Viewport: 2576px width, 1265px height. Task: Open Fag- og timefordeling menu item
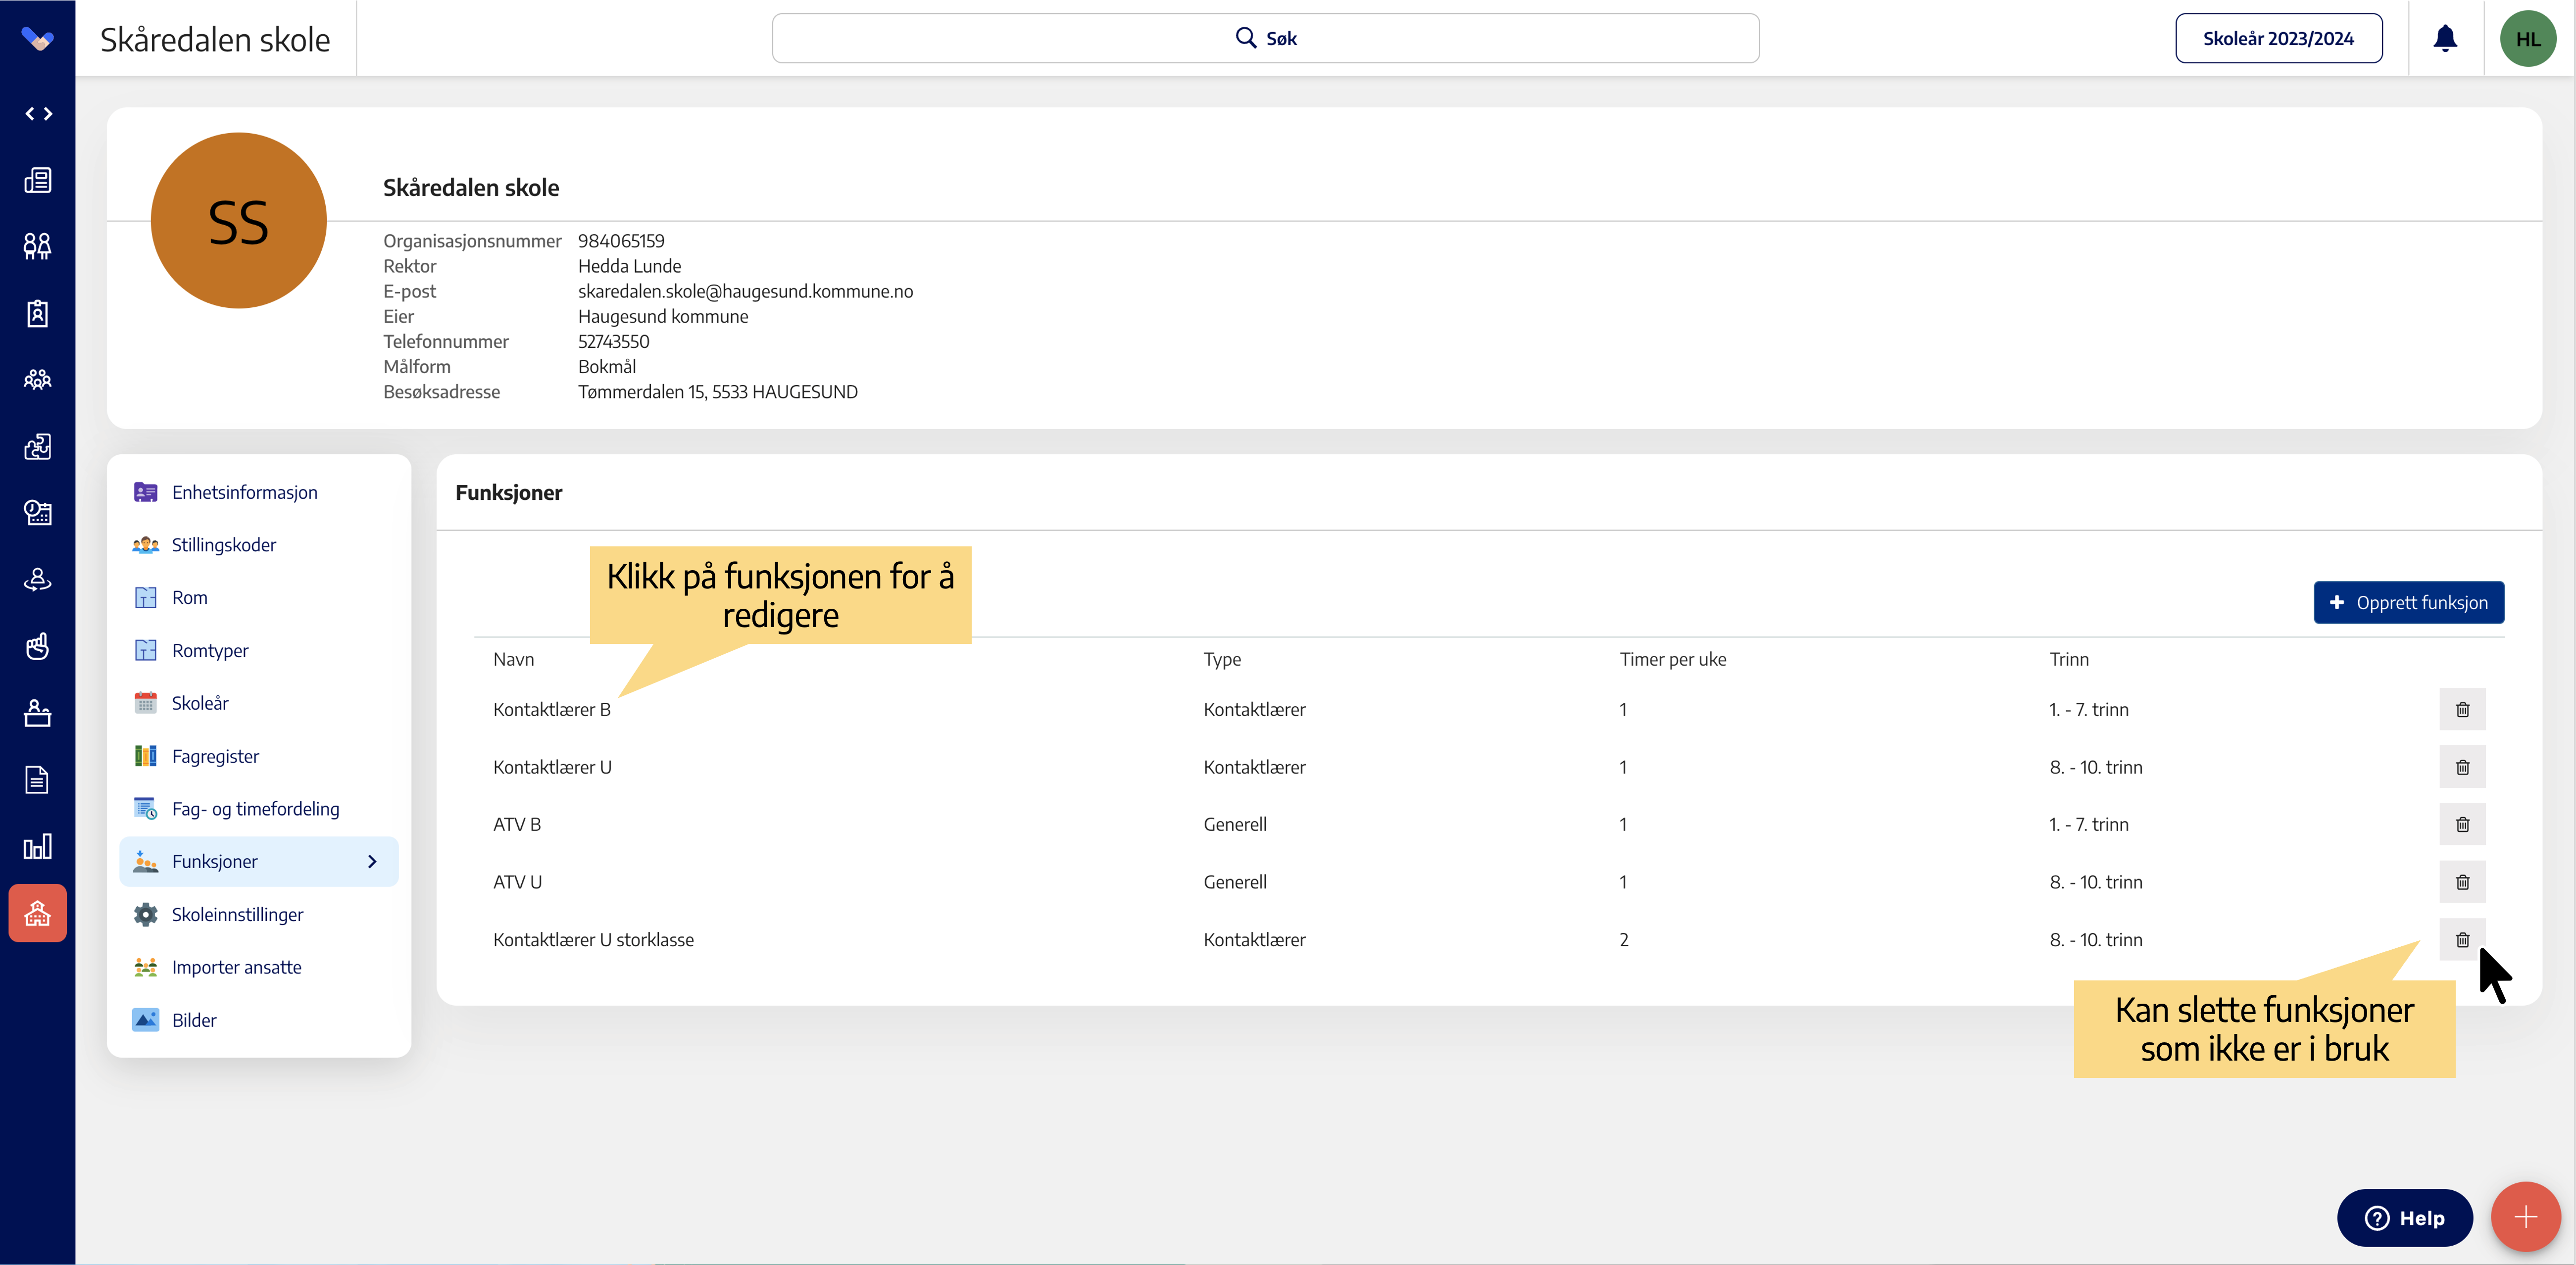(259, 809)
